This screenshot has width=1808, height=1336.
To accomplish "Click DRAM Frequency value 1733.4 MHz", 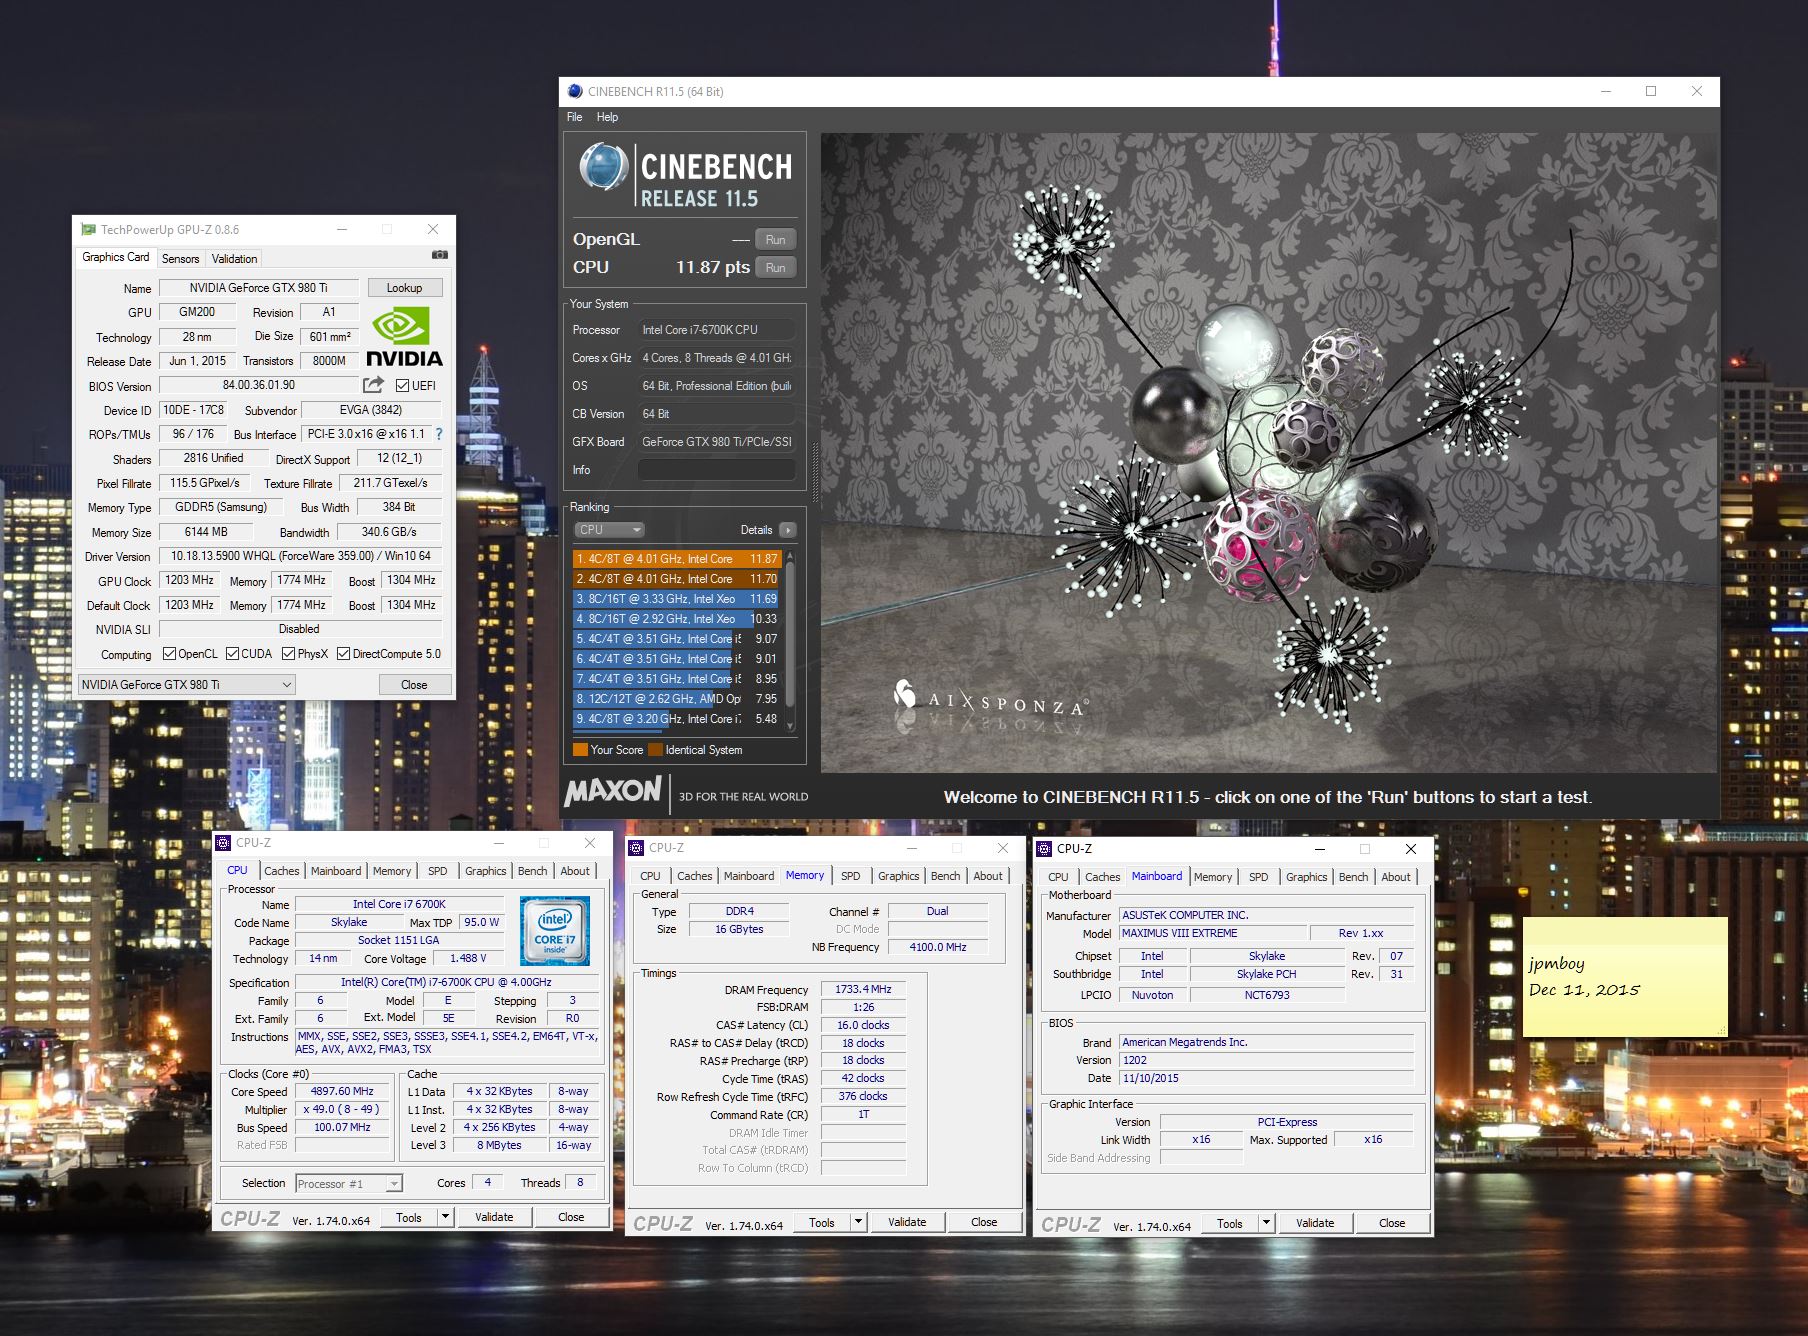I will click(x=863, y=989).
